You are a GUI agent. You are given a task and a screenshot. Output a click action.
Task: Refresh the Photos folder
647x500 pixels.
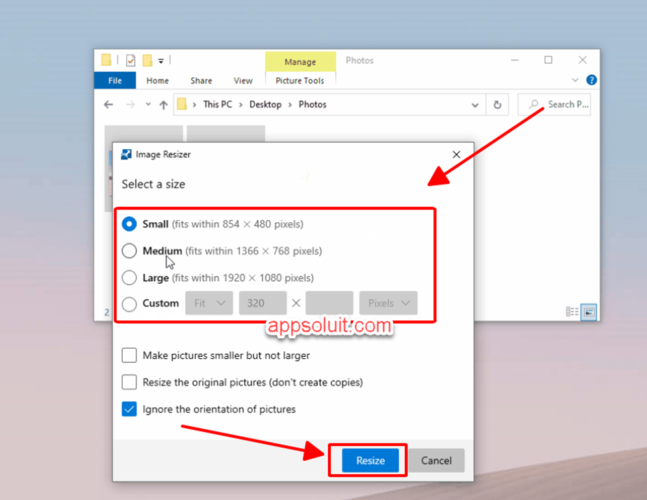click(x=497, y=105)
